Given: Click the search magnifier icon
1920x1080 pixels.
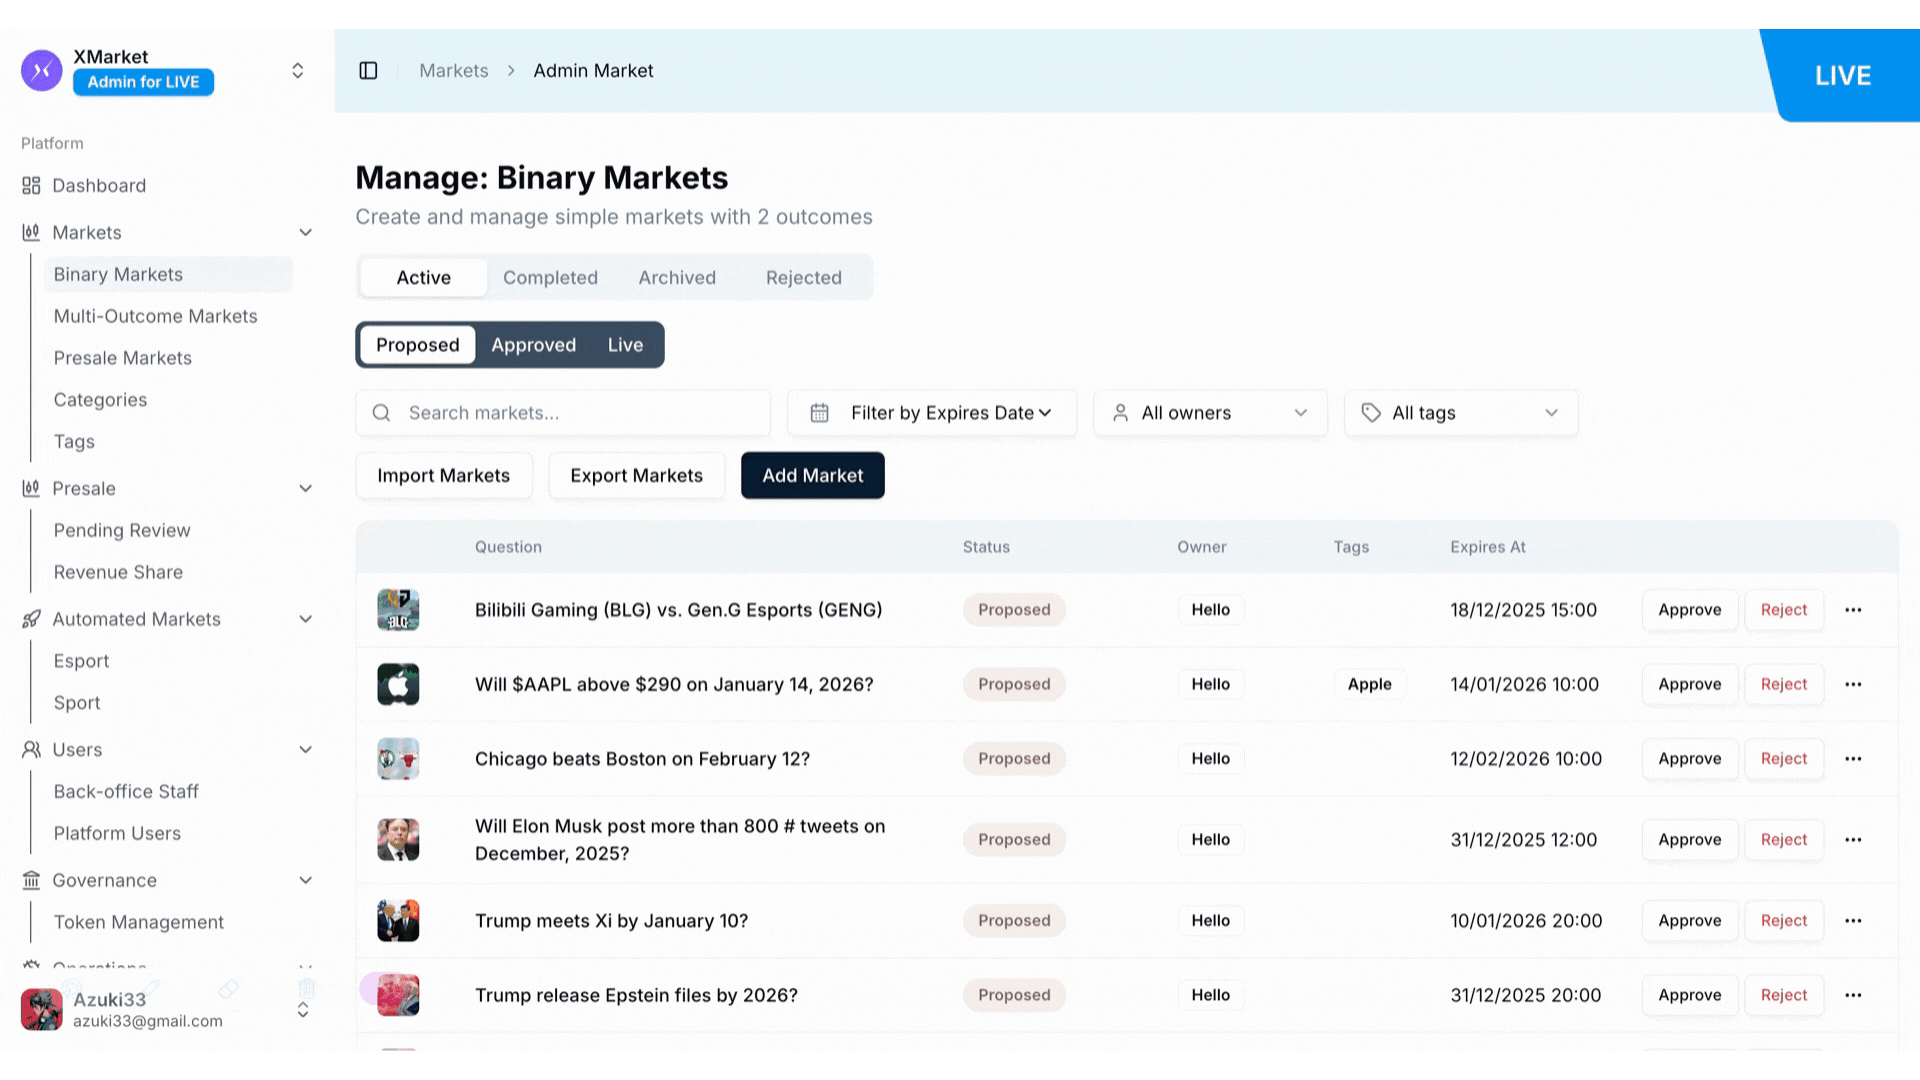Looking at the screenshot, I should coord(381,413).
